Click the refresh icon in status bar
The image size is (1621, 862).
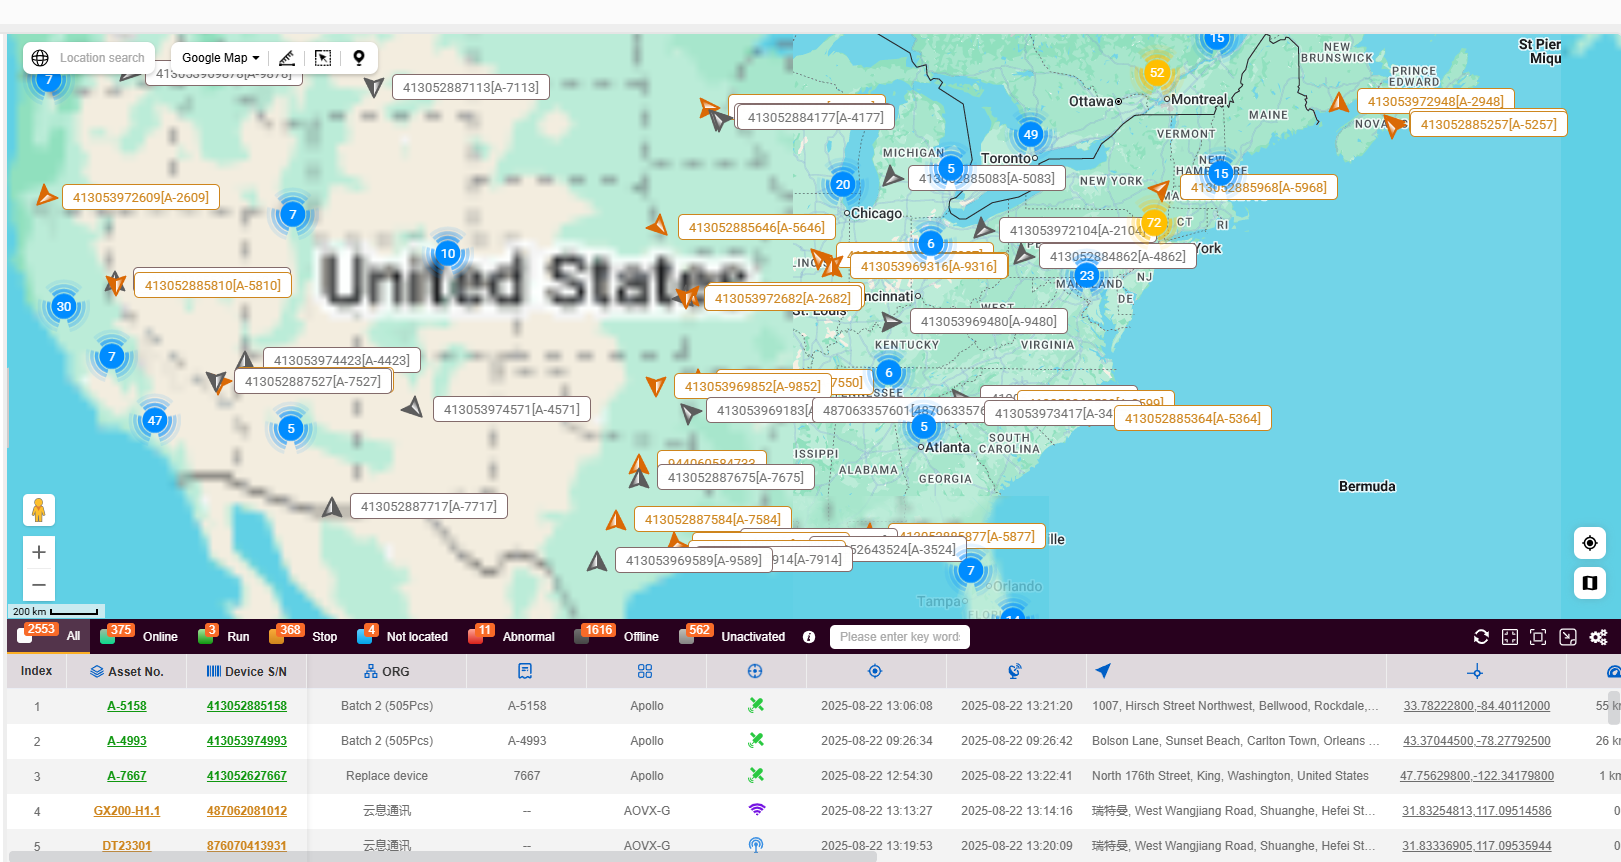(x=1481, y=637)
